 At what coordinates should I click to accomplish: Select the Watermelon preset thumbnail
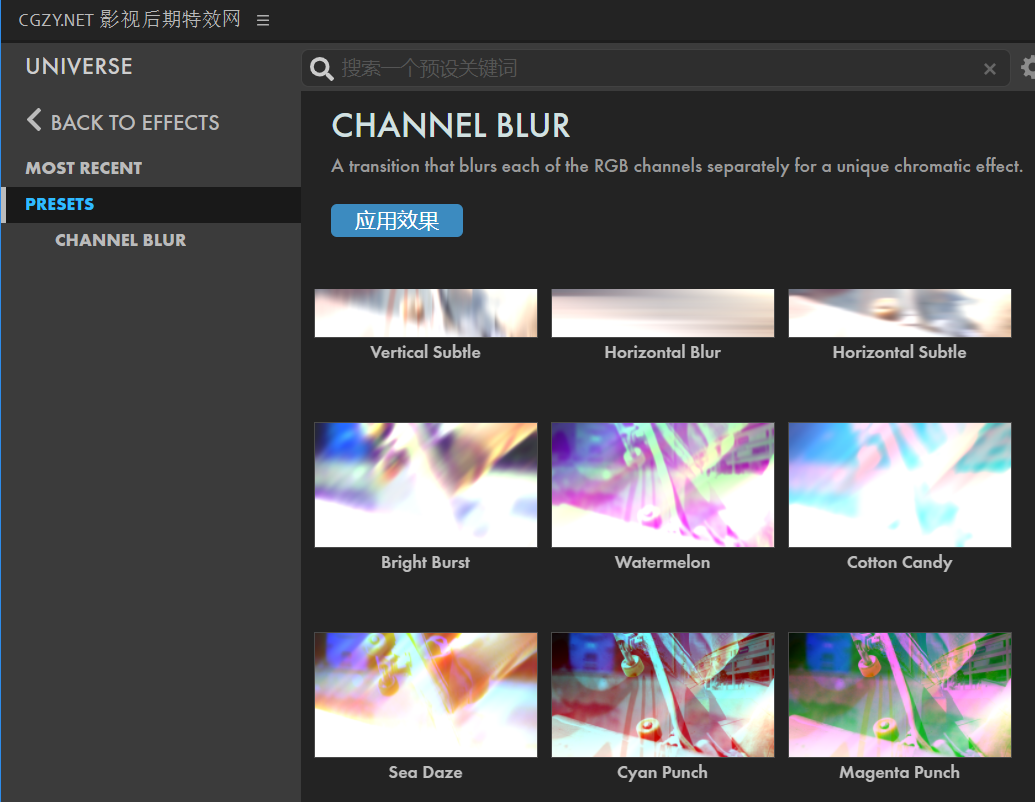click(663, 485)
